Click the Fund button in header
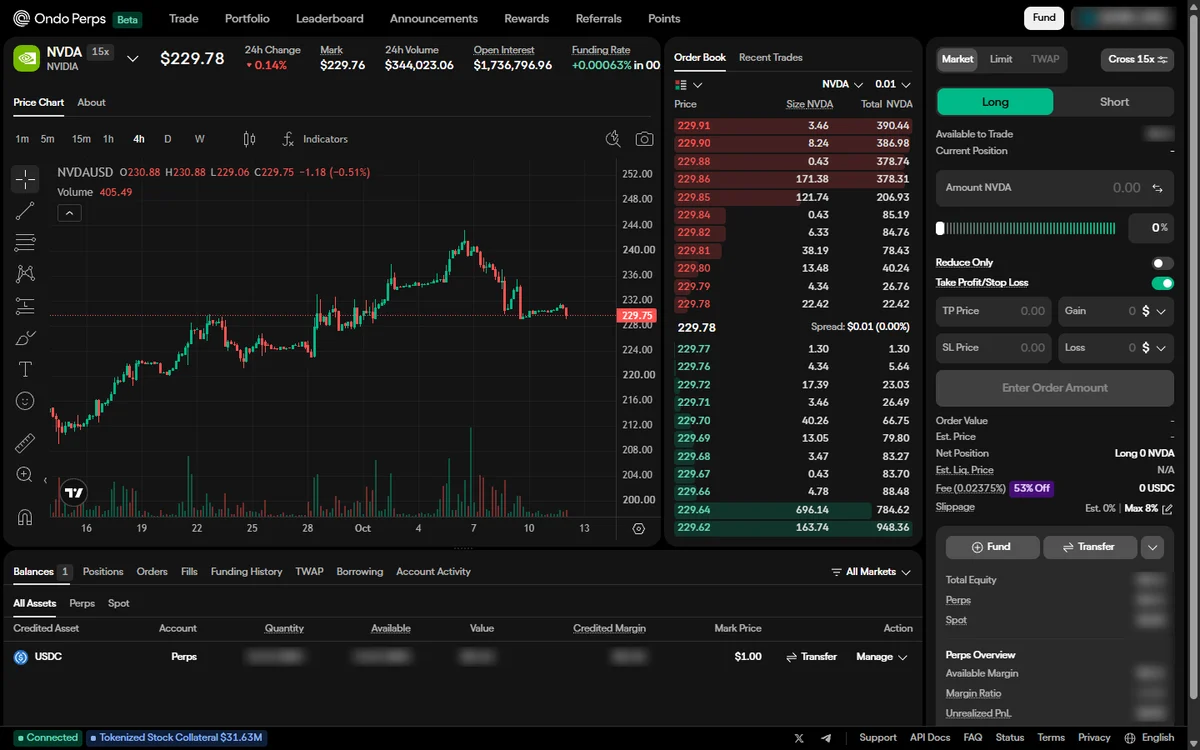The width and height of the screenshot is (1200, 750). pos(1044,18)
